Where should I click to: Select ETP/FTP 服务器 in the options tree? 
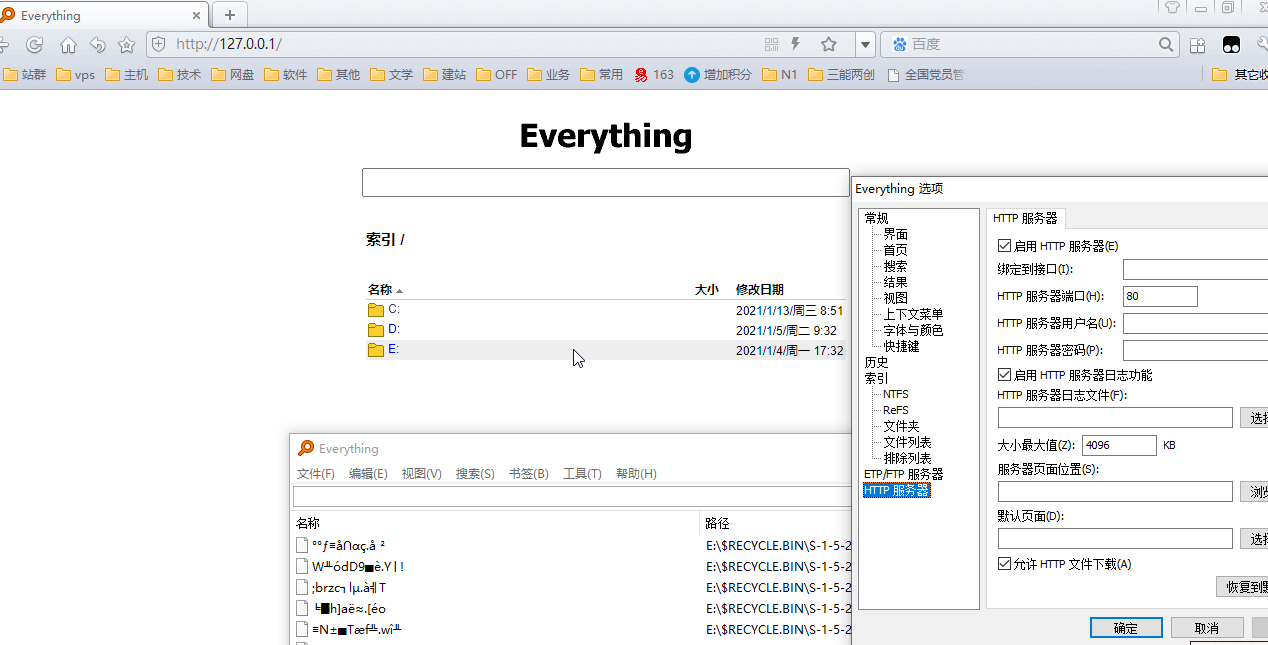point(904,474)
